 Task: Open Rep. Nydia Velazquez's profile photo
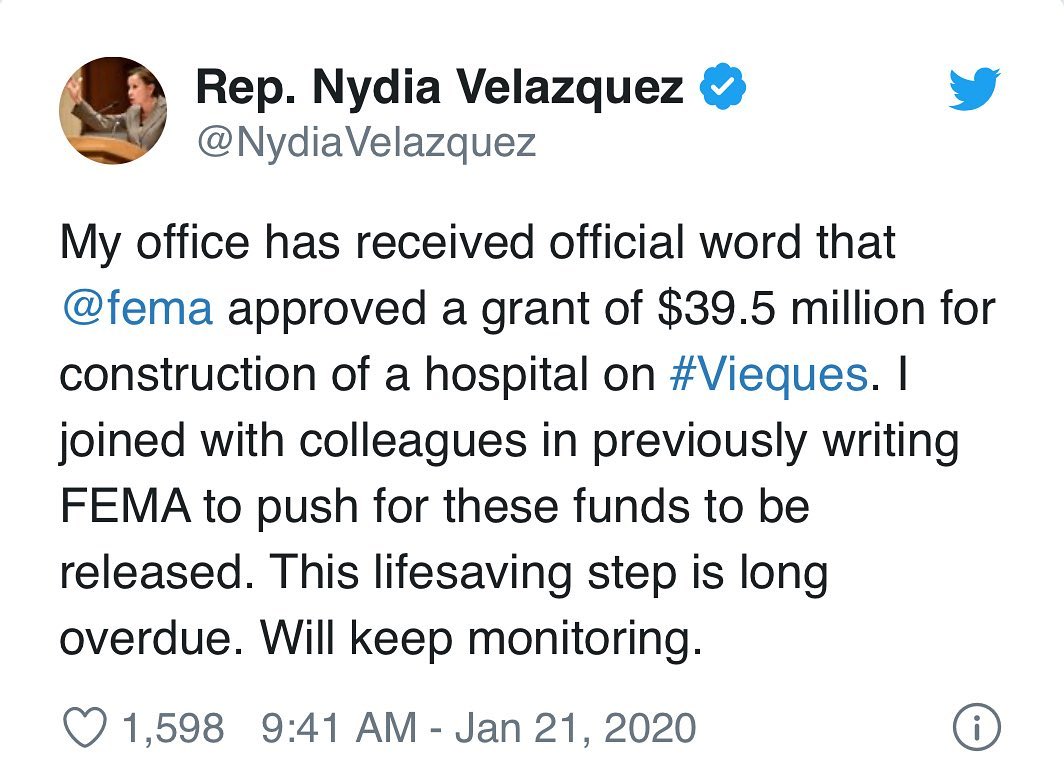(113, 111)
